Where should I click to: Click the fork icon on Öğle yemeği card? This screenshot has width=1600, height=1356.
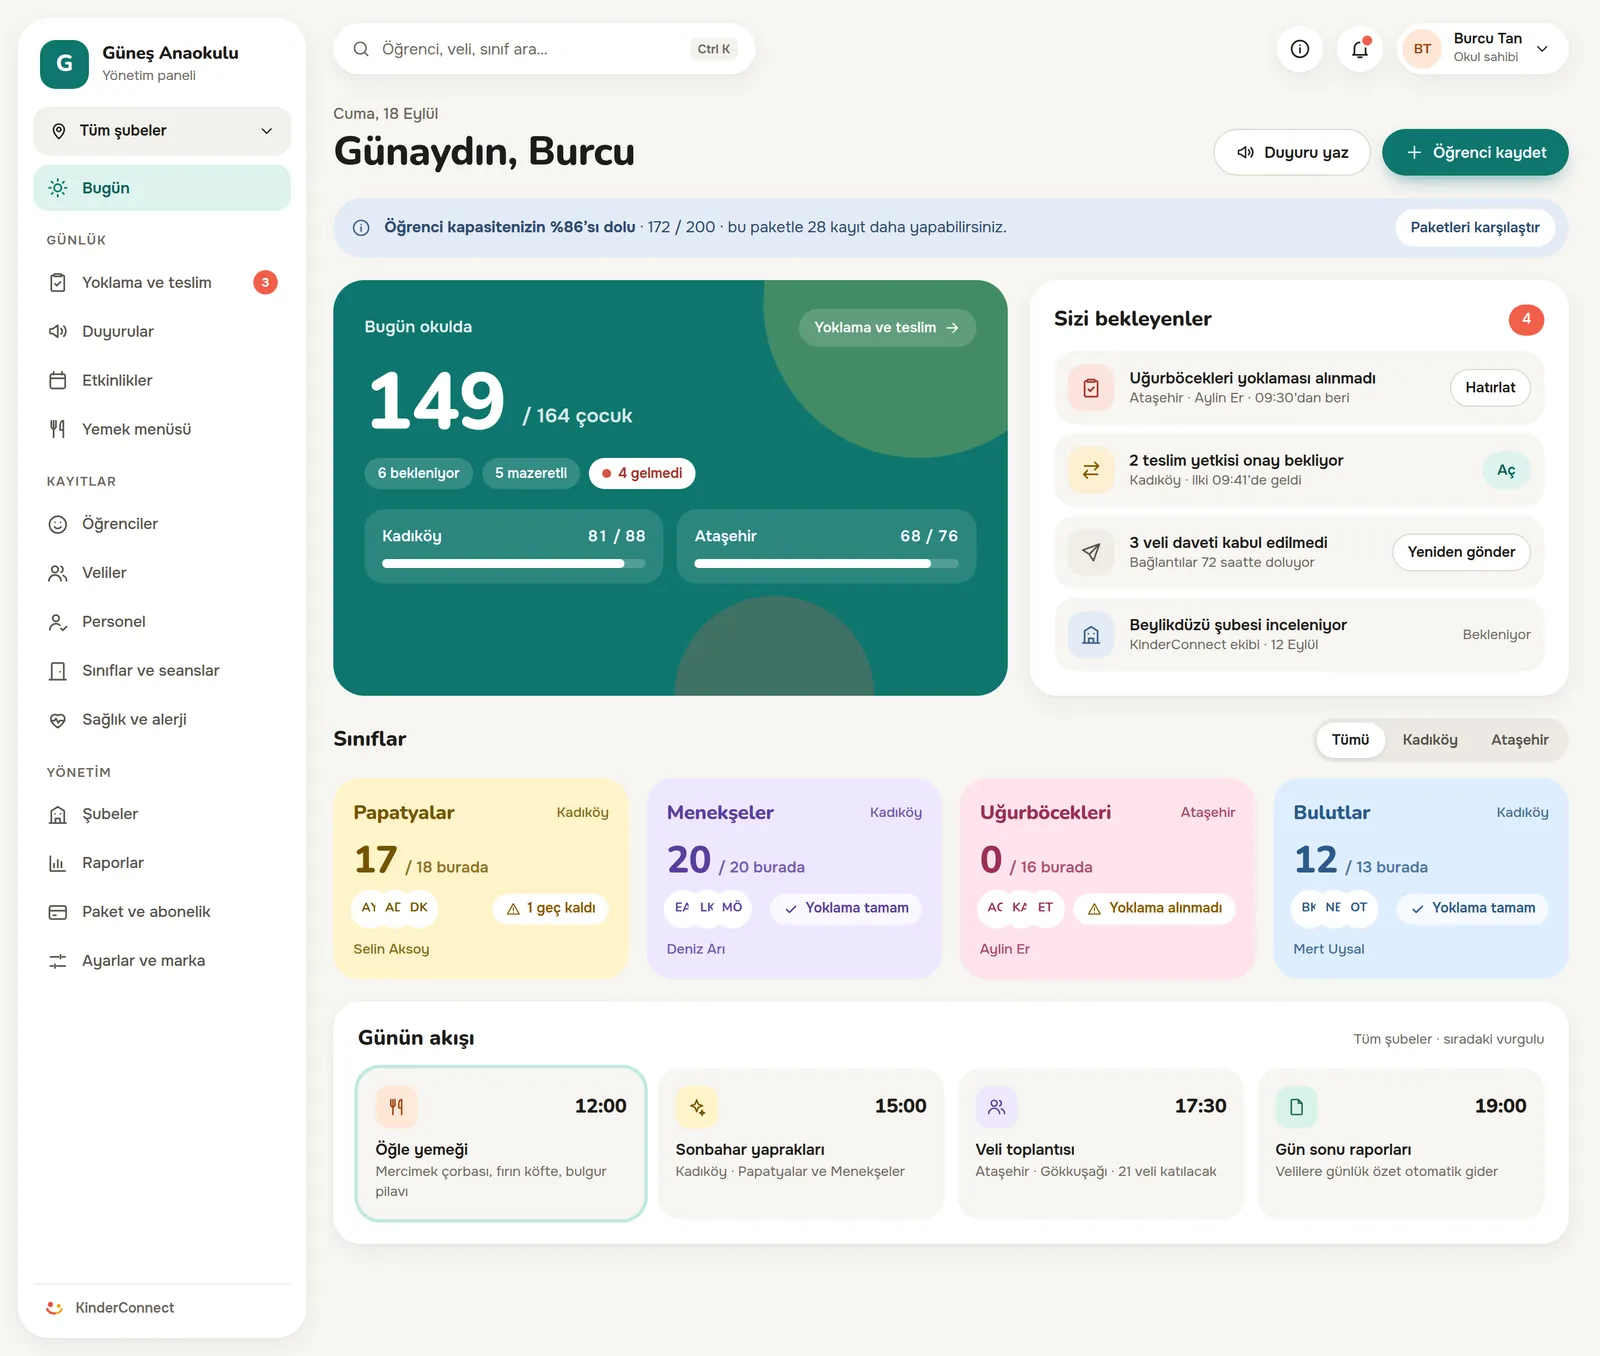click(x=396, y=1106)
